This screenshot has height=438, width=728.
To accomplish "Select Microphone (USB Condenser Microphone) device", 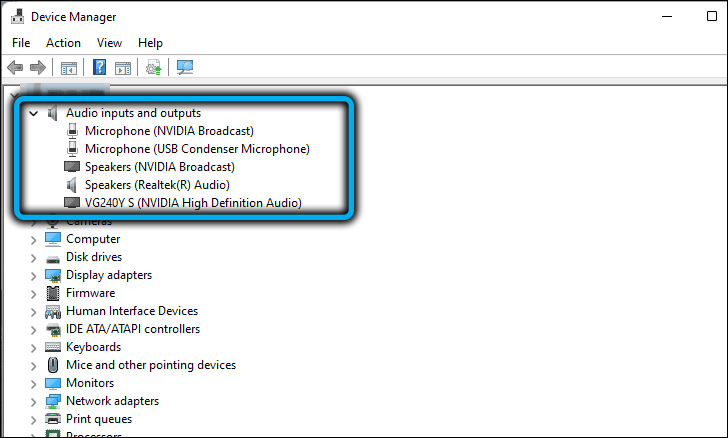I will pos(197,149).
